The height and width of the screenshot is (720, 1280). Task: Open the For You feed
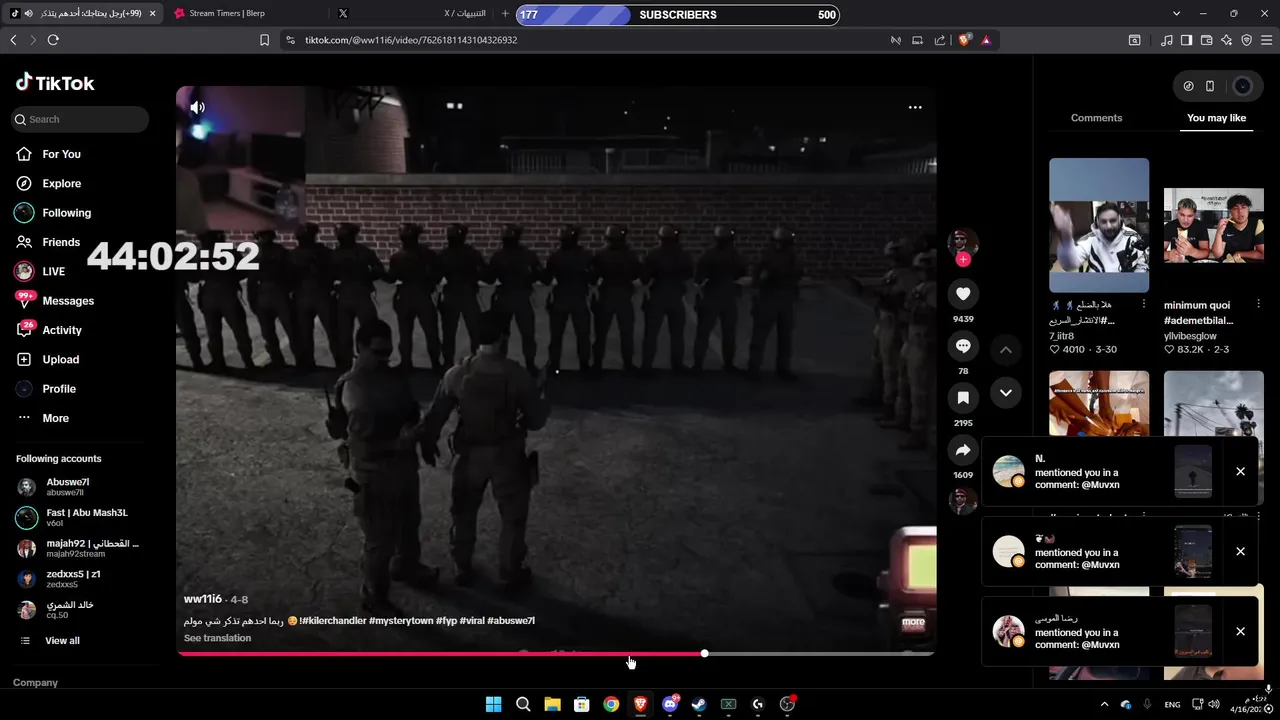pos(48,154)
